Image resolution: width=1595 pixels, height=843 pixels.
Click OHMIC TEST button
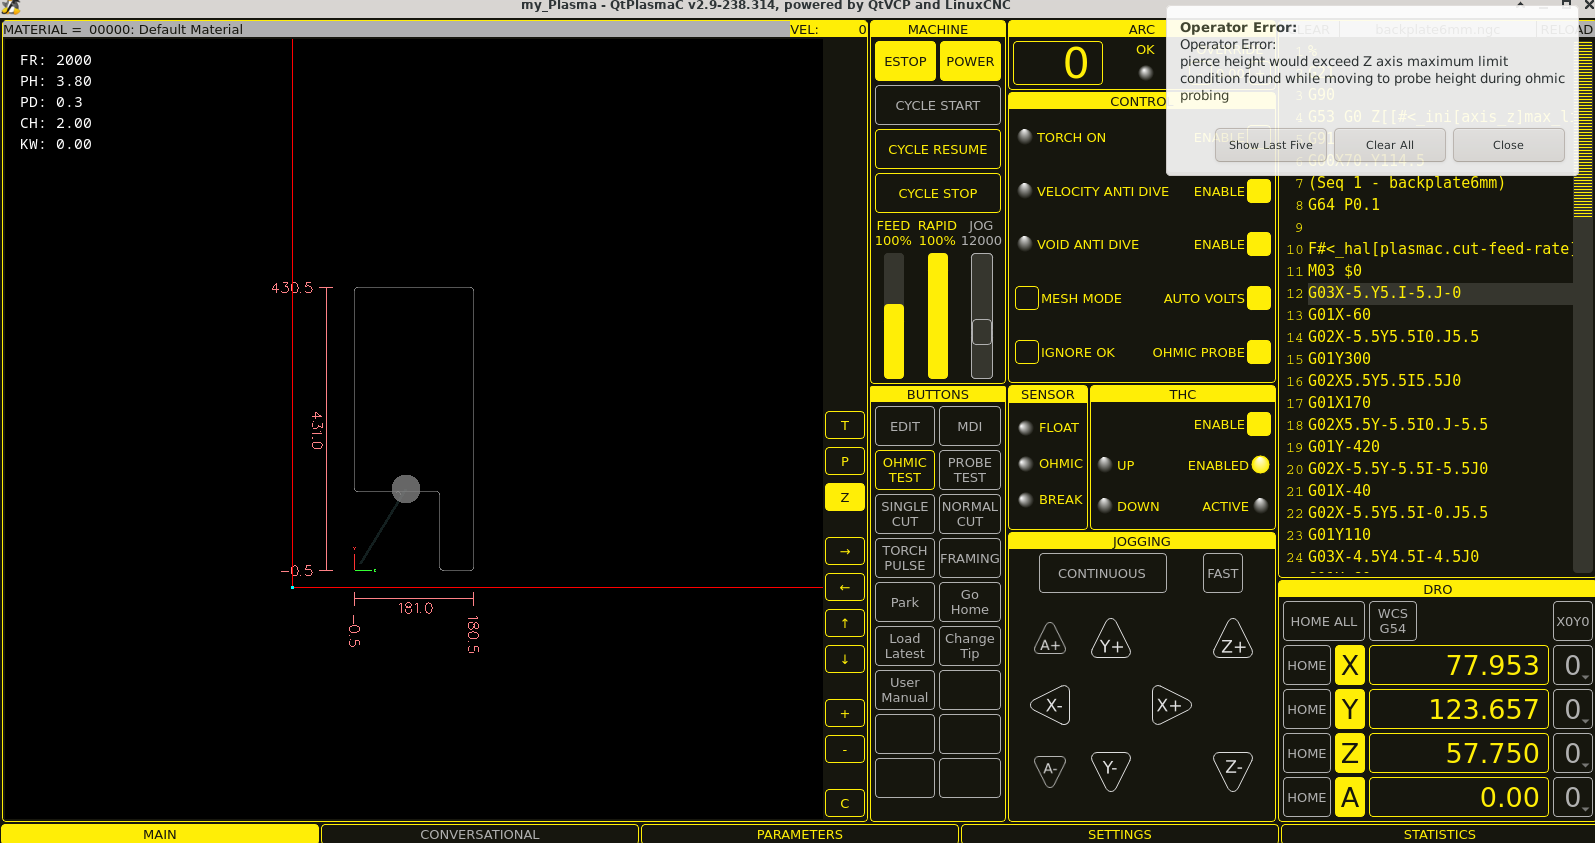click(x=905, y=470)
